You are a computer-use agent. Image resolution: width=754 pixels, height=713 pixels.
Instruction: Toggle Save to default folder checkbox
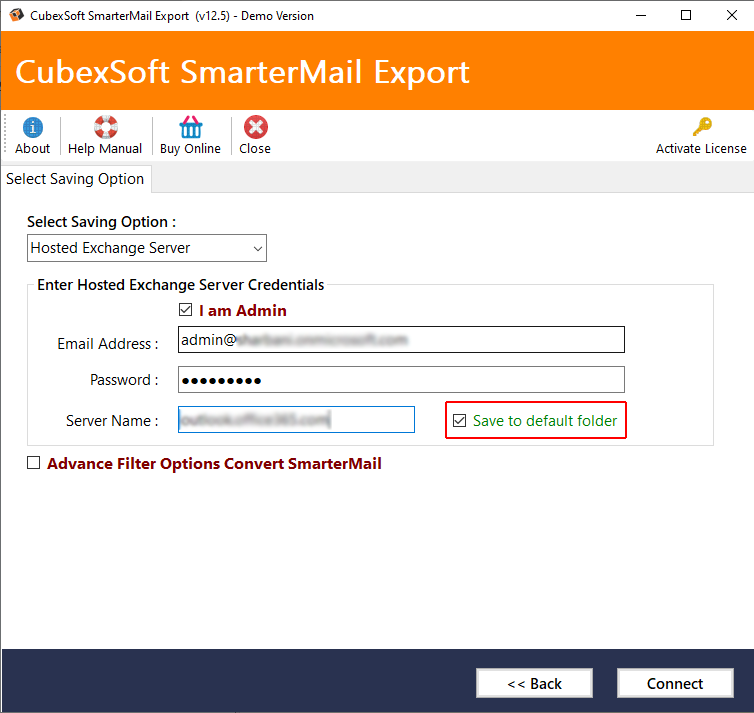point(459,421)
